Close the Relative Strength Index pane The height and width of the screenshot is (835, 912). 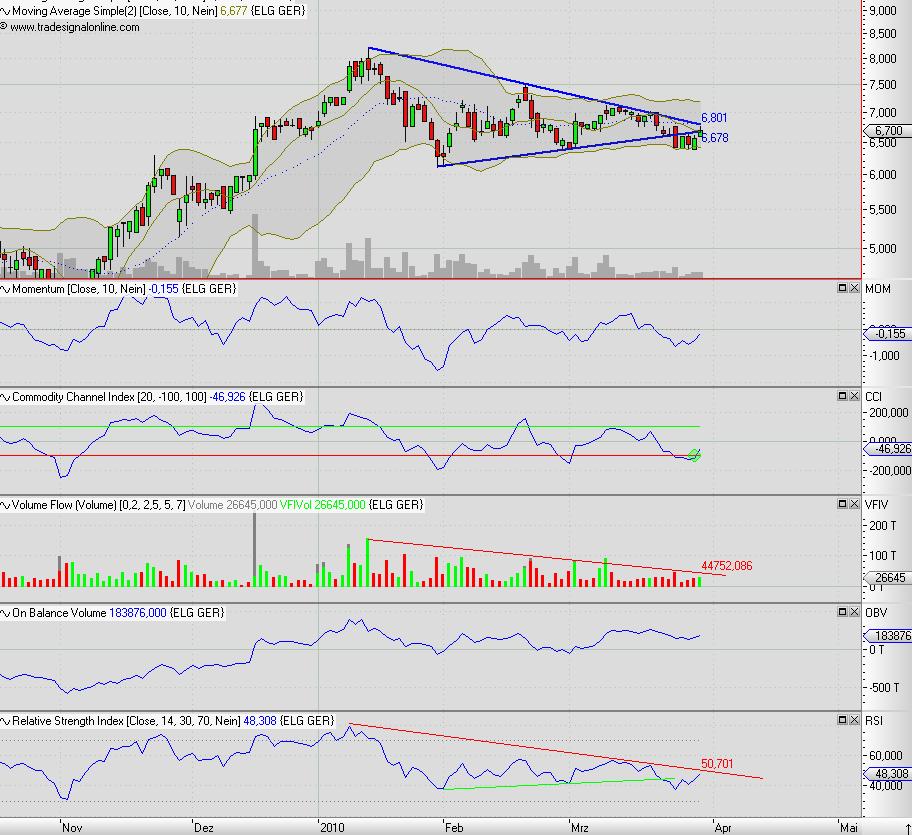(x=854, y=720)
